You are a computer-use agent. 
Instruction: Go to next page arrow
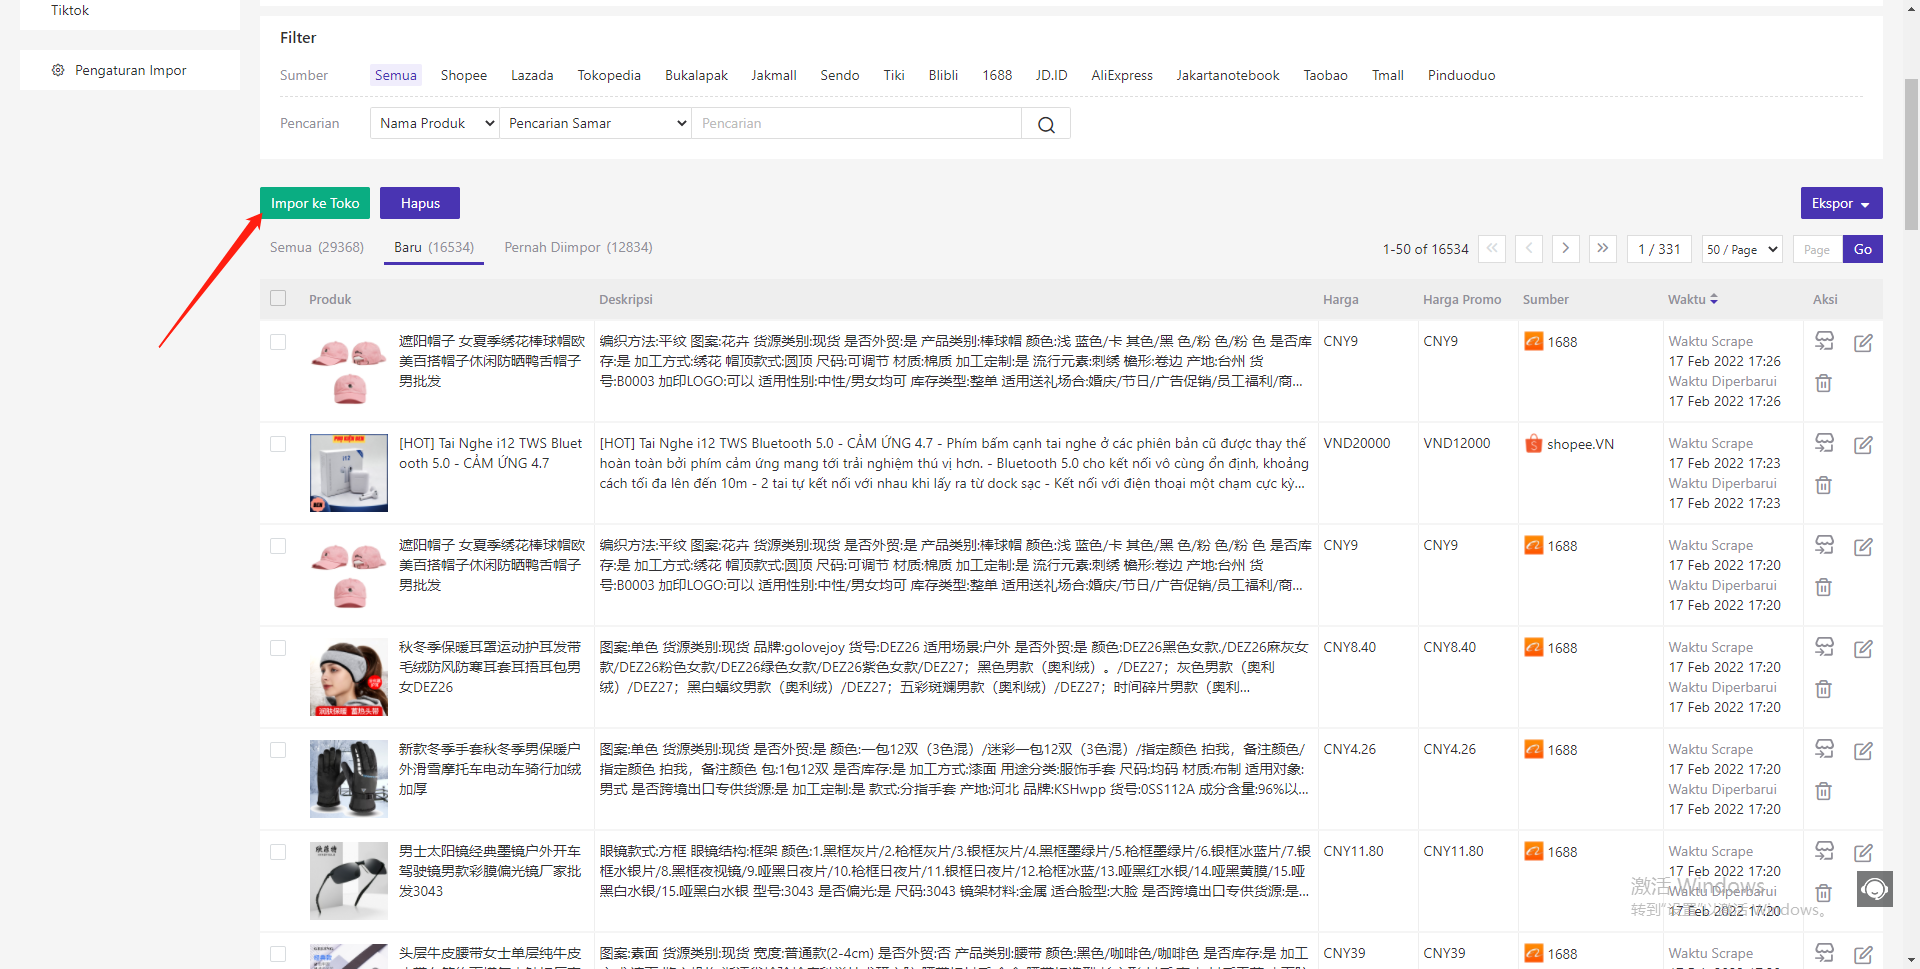tap(1565, 249)
